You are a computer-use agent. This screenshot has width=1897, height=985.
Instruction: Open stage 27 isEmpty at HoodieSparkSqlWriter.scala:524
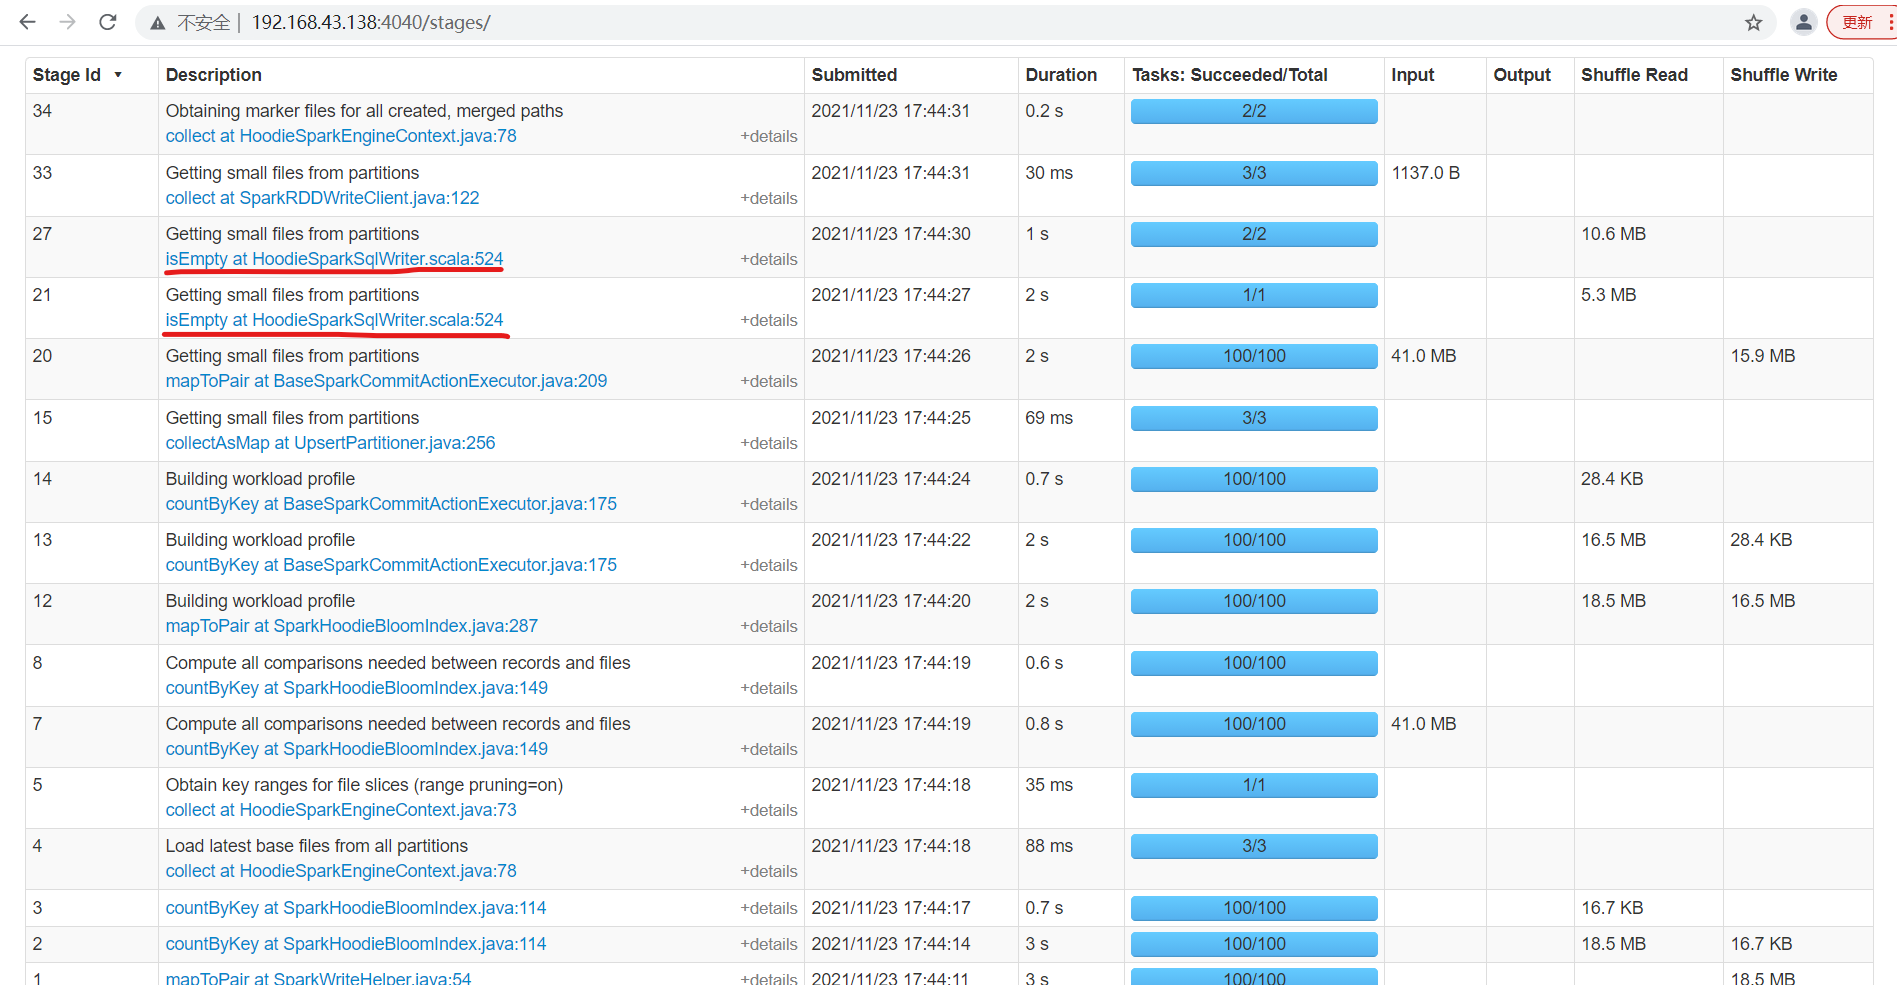point(334,259)
